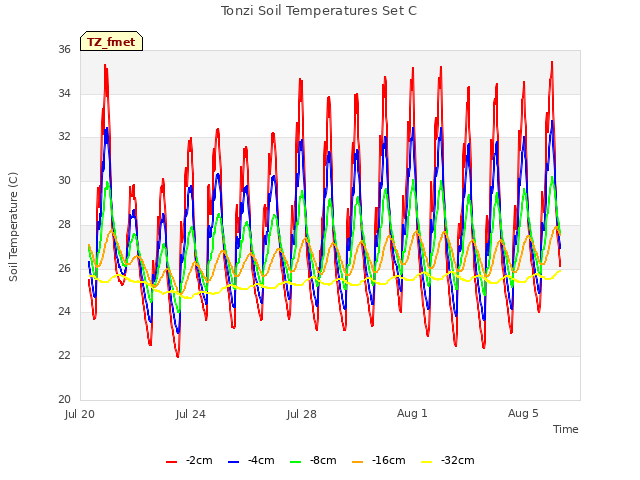Select the -16cm legend label text
Viewport: 640px width, 480px height.
(389, 460)
